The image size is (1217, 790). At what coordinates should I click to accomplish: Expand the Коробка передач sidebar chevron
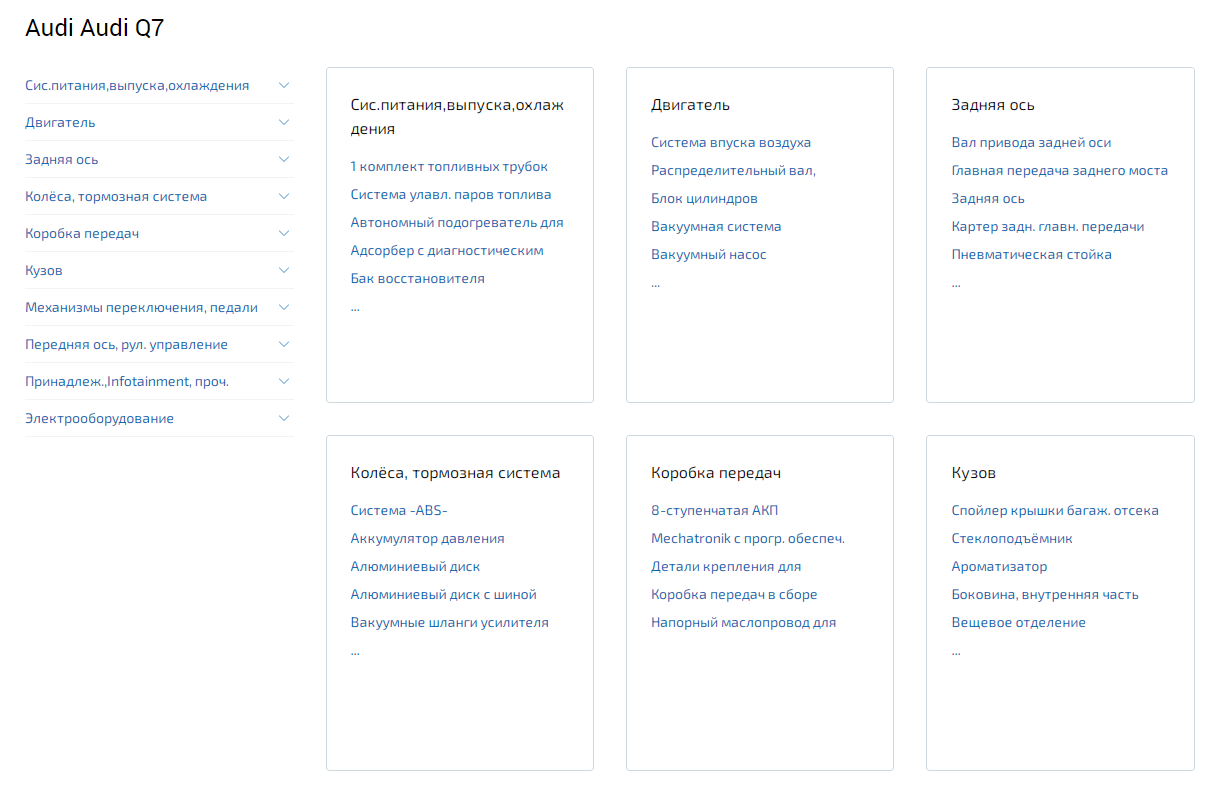(284, 233)
